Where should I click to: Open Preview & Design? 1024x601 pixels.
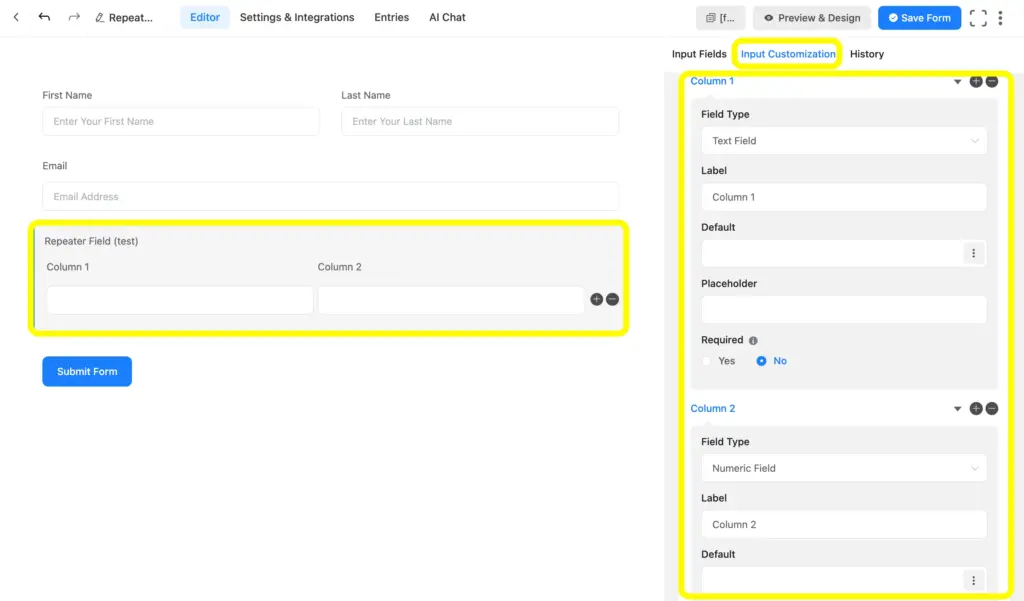812,18
